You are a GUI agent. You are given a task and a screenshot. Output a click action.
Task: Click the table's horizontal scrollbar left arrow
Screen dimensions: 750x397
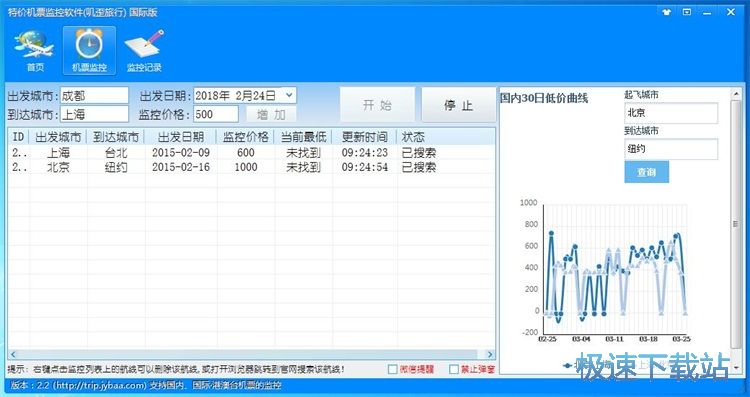pos(13,354)
